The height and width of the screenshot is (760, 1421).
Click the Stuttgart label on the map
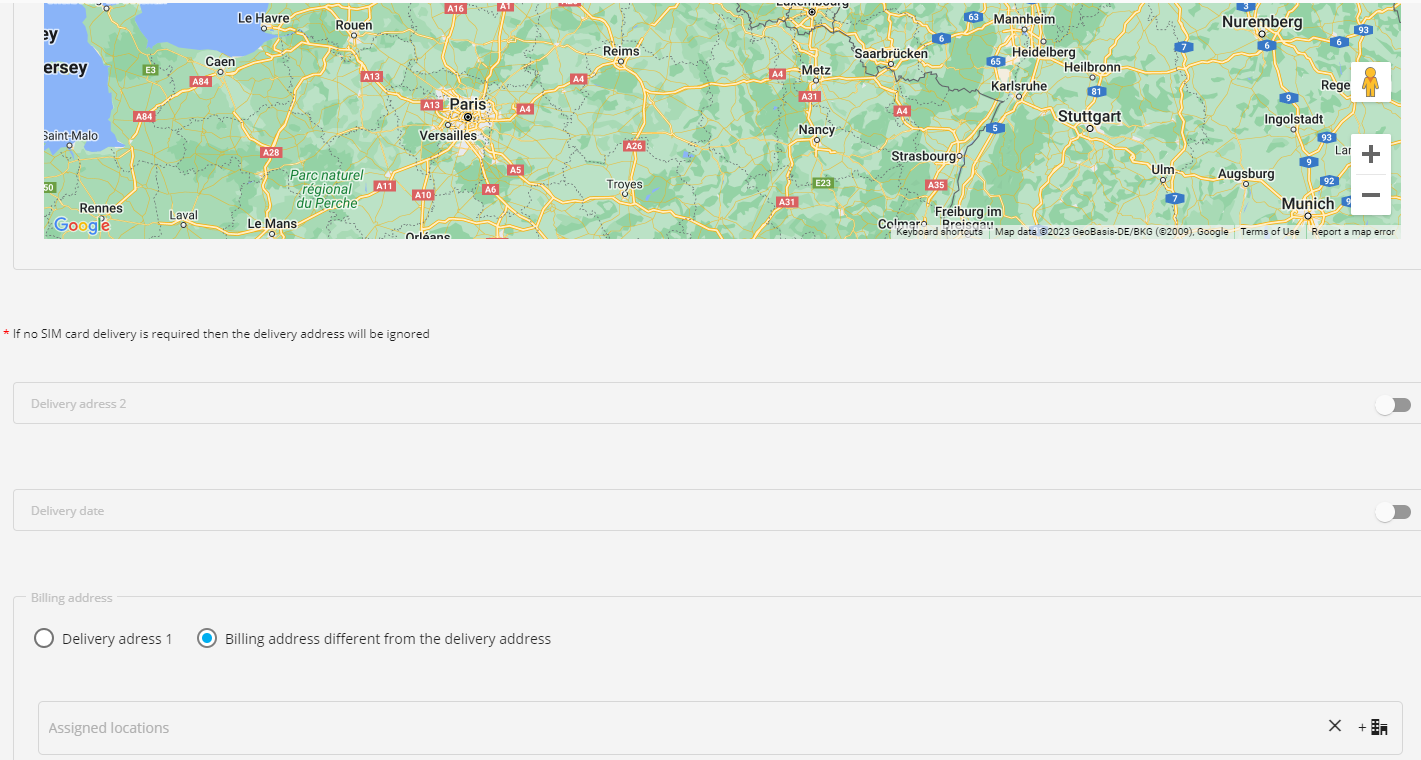(1089, 116)
